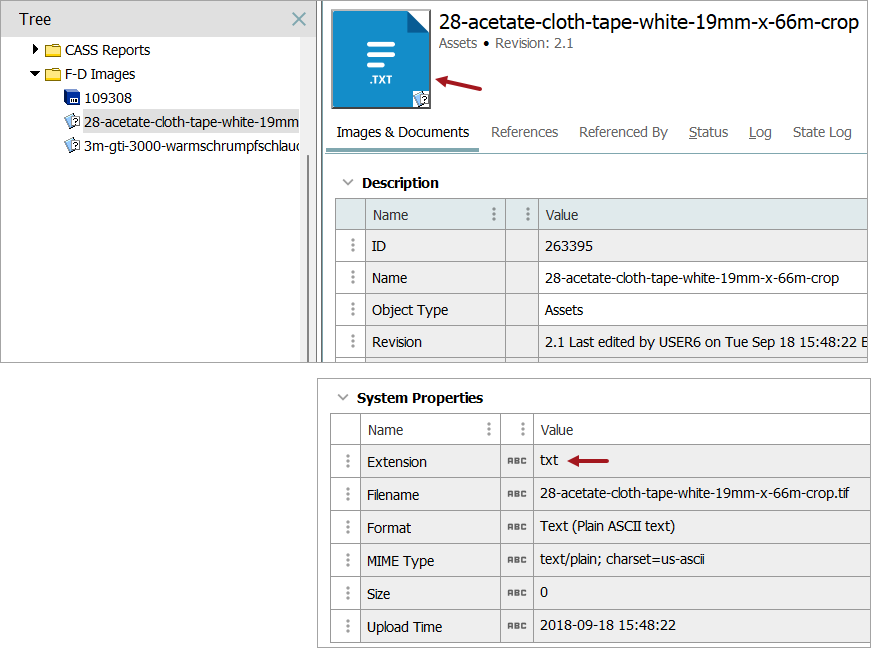Click the large .TXT asset thumbnail

tap(381, 59)
